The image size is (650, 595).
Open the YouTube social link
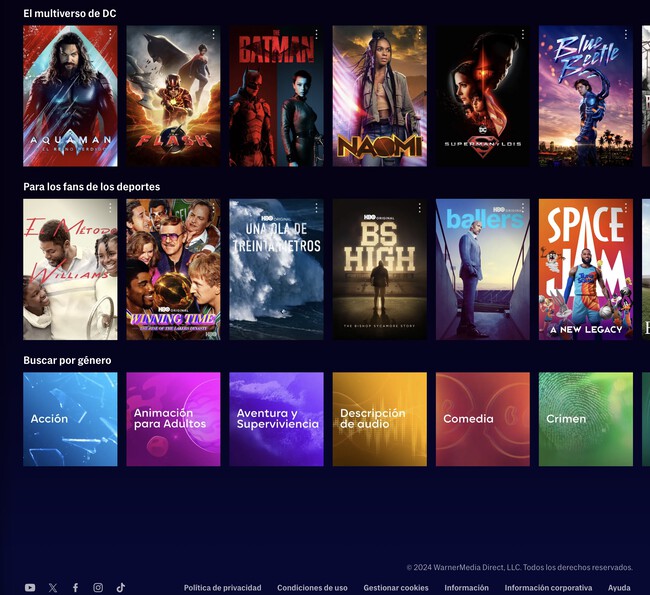30,588
